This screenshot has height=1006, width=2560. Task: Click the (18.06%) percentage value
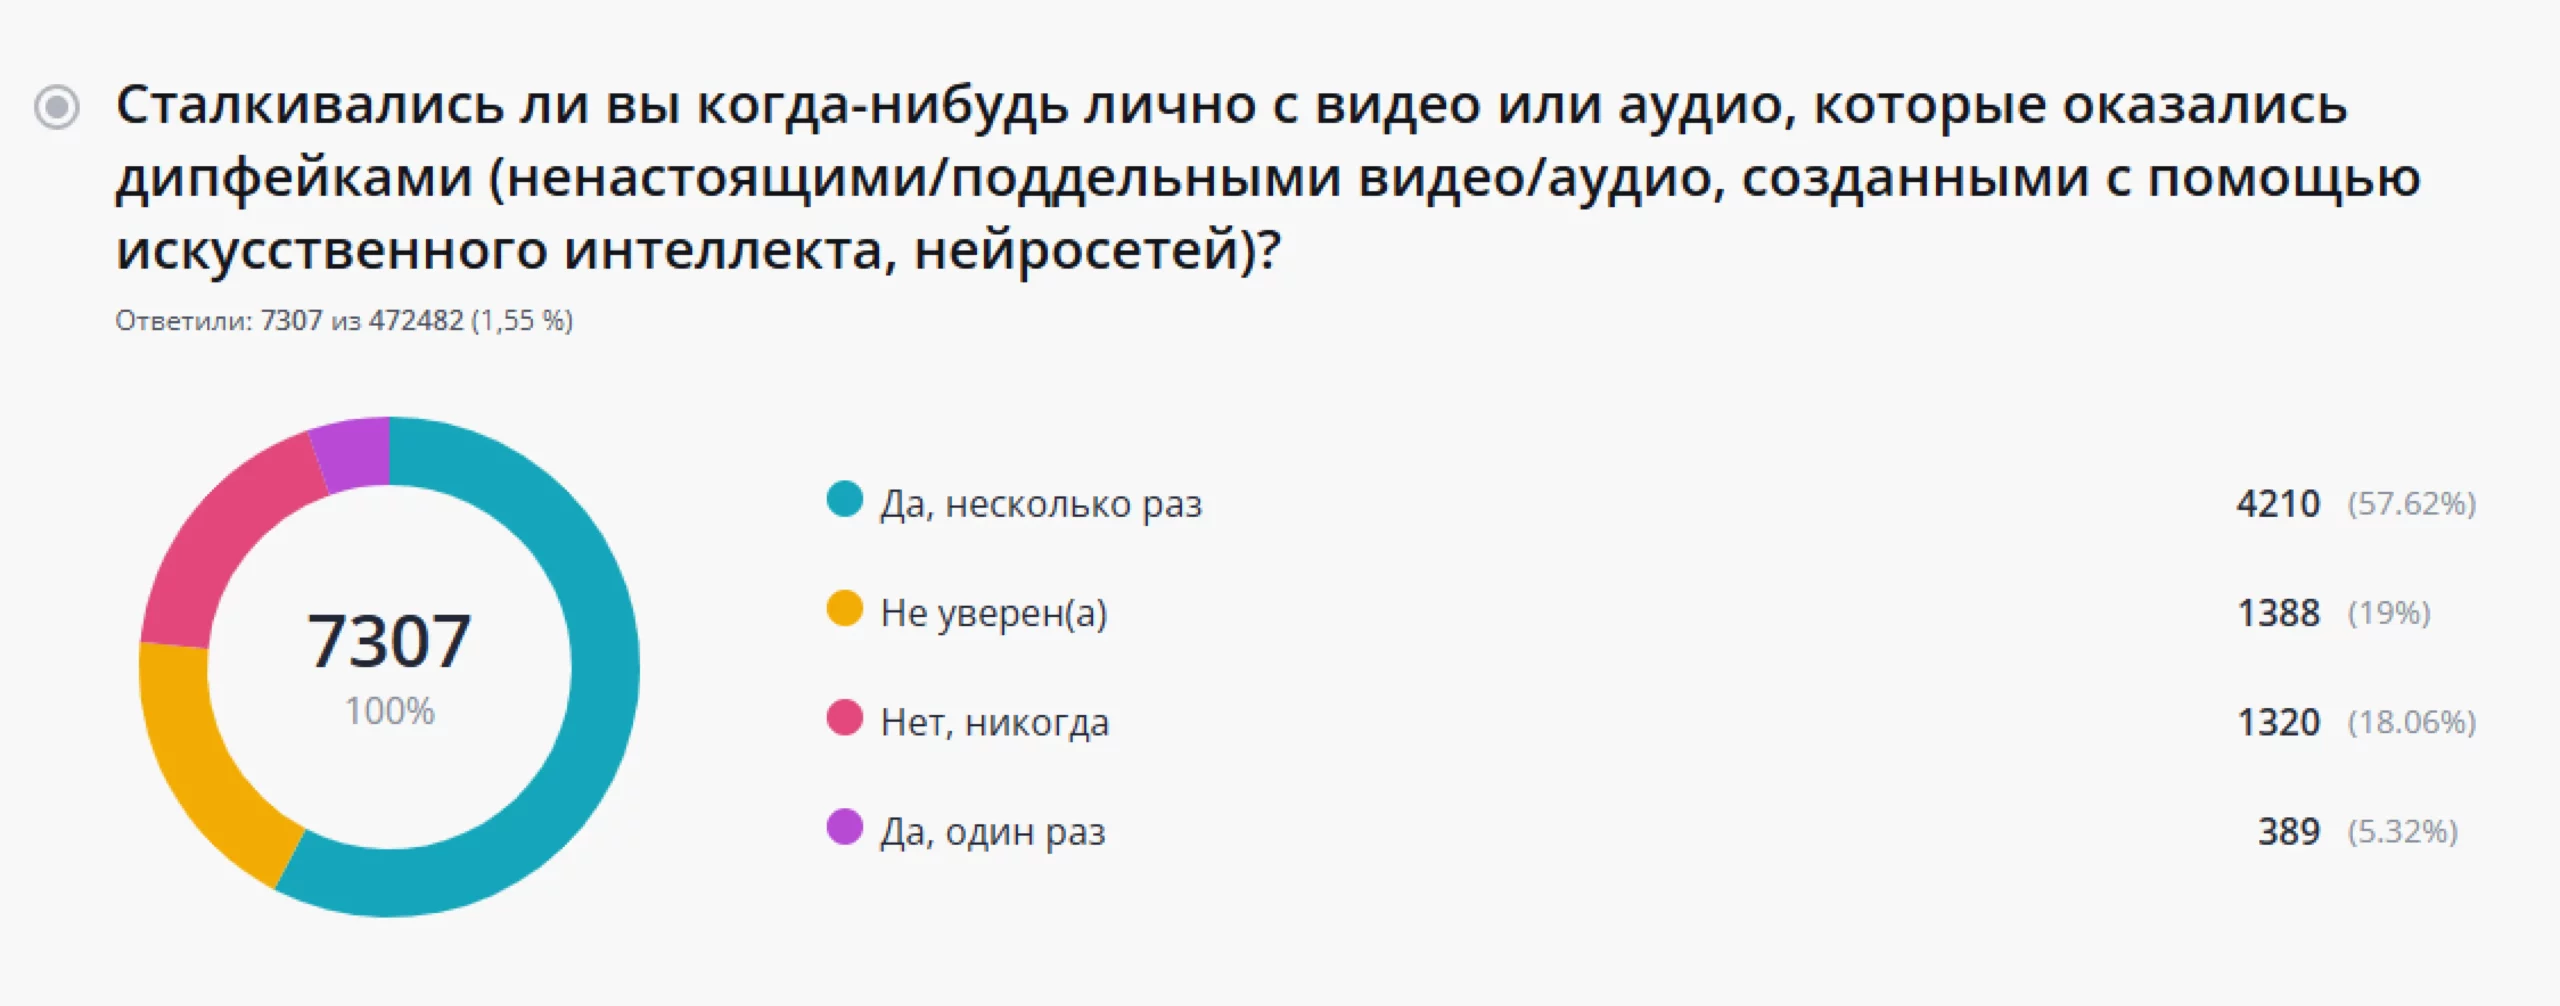2411,722
